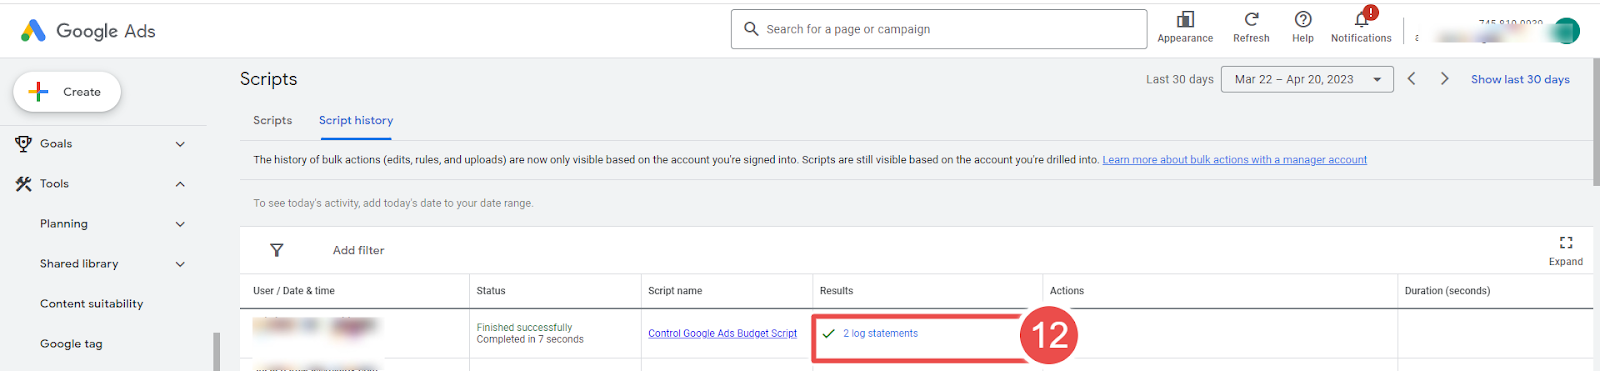Click the Goals trophy icon
Image resolution: width=1600 pixels, height=371 pixels.
(x=24, y=144)
